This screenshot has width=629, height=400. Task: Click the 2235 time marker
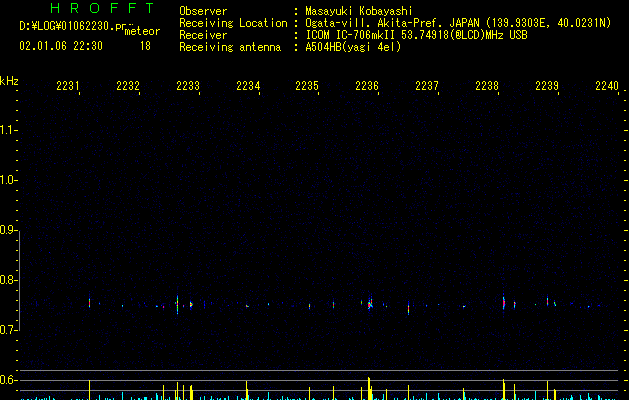pos(307,85)
